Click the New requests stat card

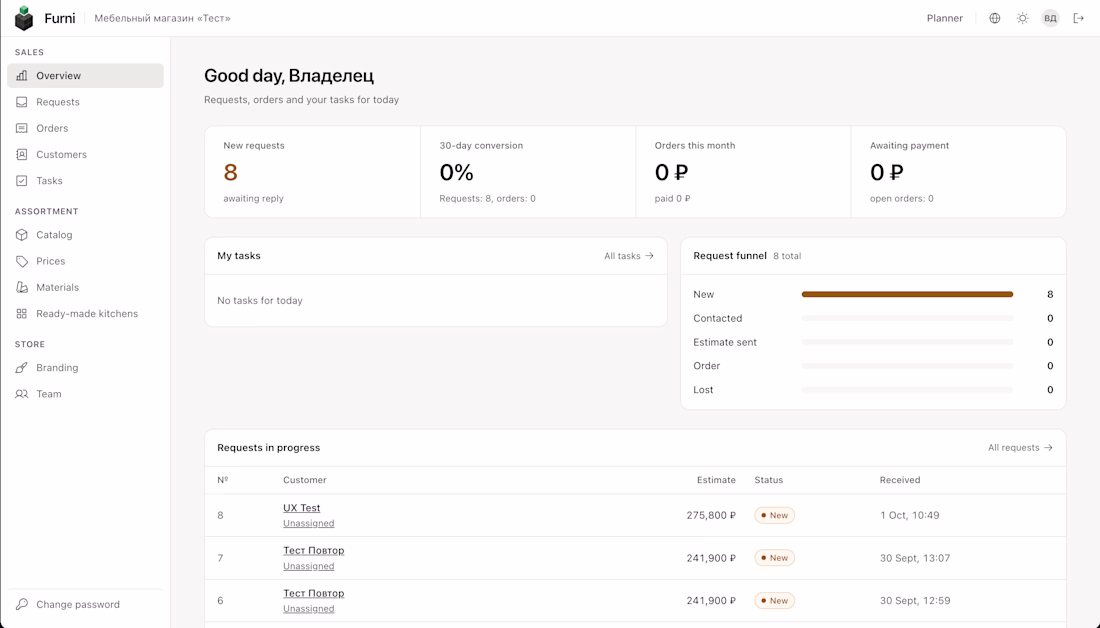312,172
